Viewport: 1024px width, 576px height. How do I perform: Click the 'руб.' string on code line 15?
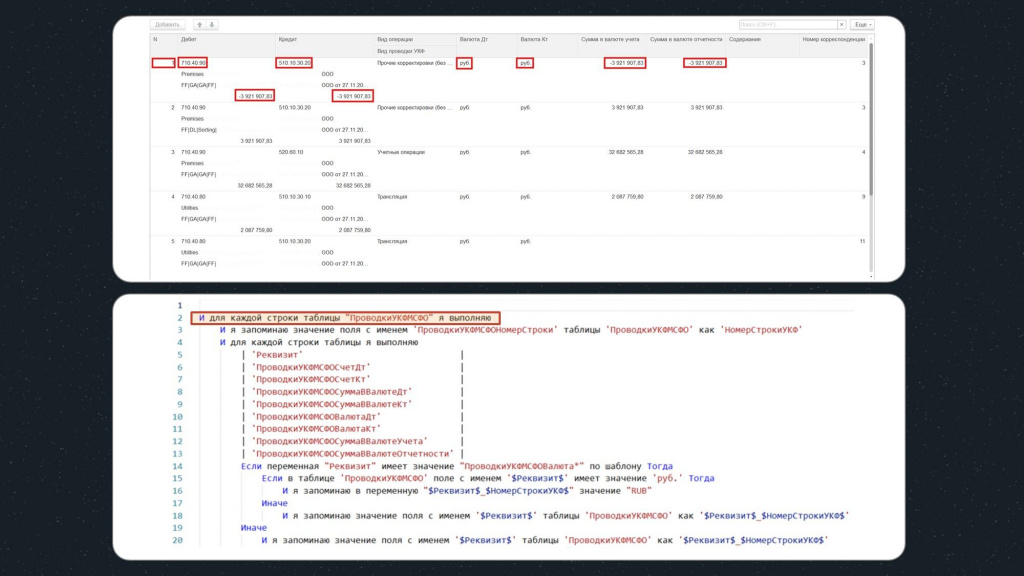[x=667, y=479]
